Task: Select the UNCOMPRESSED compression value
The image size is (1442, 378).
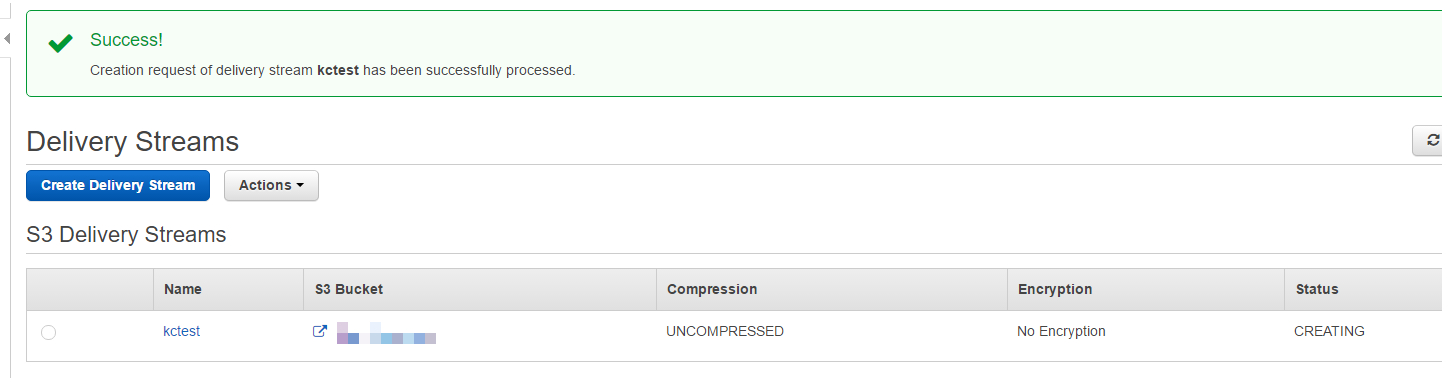Action: click(725, 331)
